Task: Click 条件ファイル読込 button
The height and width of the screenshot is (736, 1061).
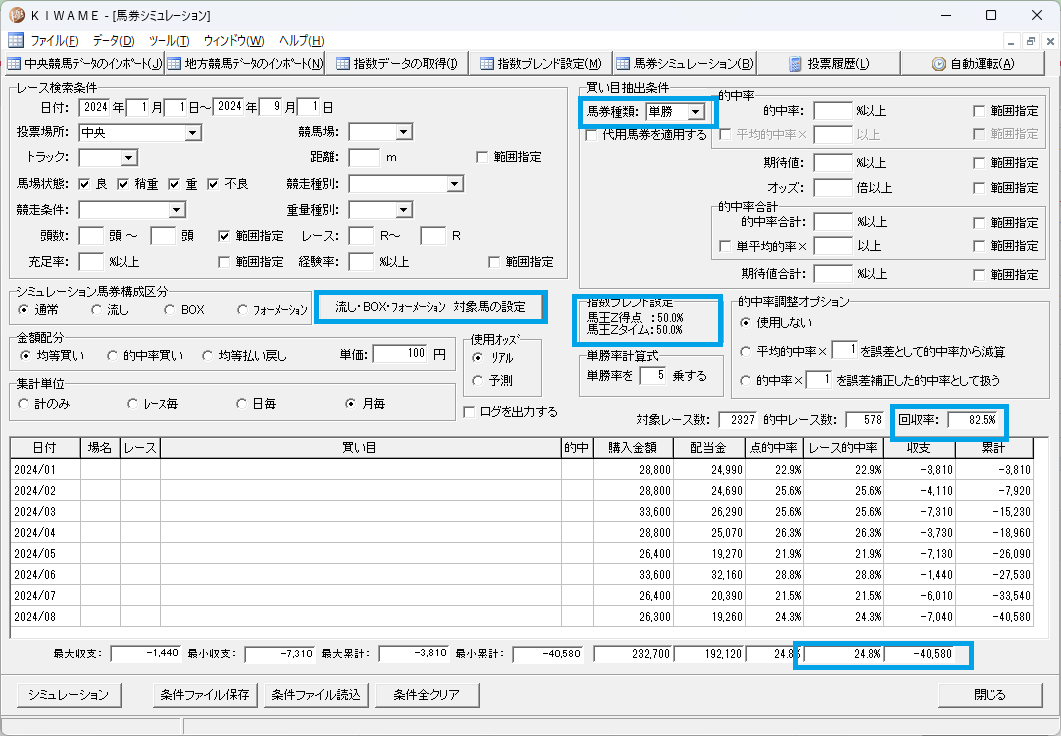Action: tap(315, 695)
